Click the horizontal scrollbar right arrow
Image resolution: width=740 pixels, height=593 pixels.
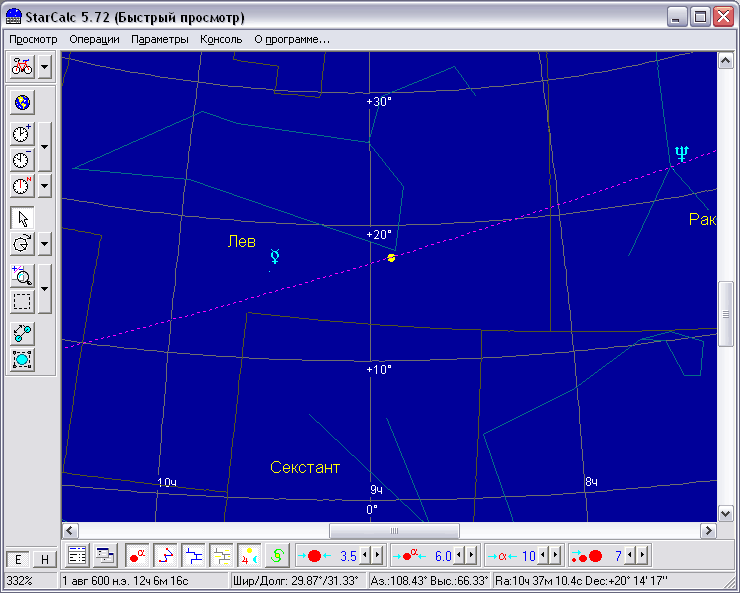click(708, 531)
